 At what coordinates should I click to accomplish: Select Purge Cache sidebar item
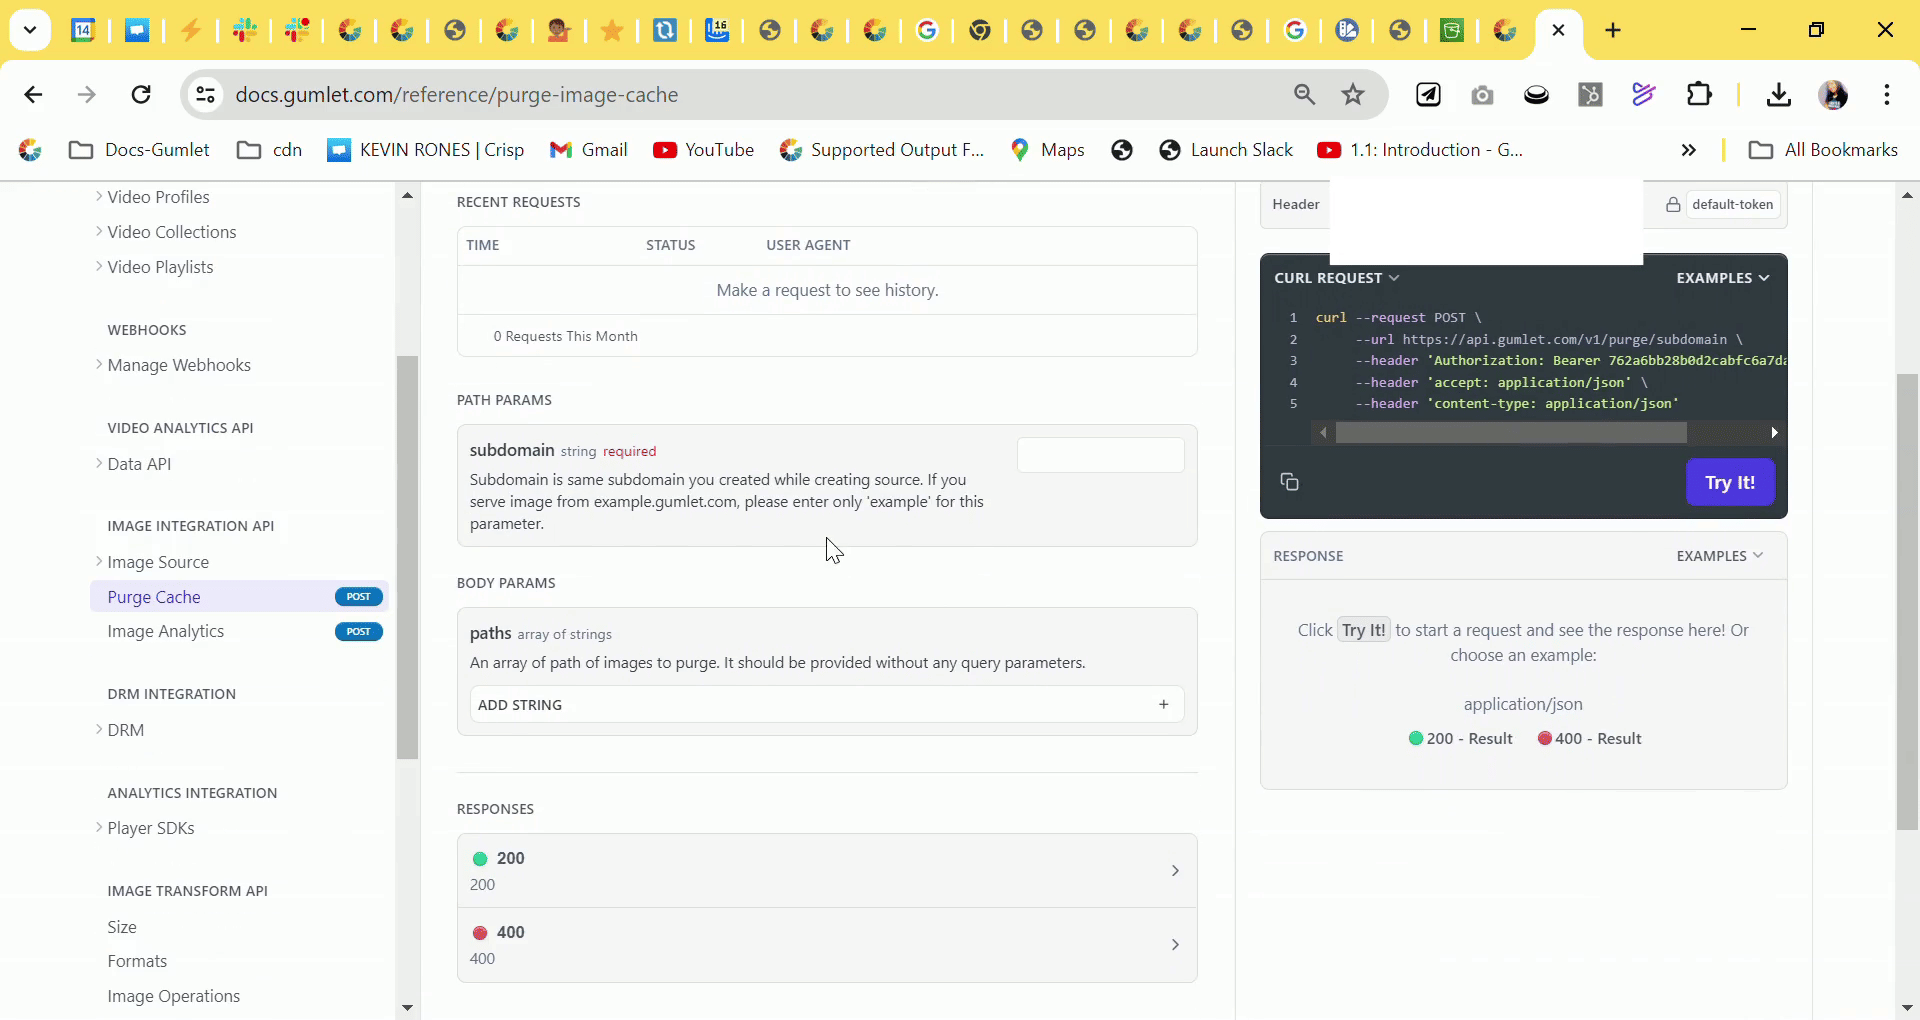[x=154, y=597]
